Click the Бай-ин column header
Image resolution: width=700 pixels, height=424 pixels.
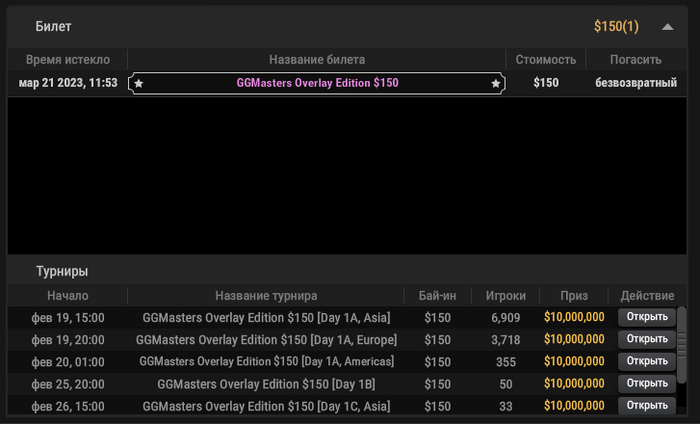438,295
